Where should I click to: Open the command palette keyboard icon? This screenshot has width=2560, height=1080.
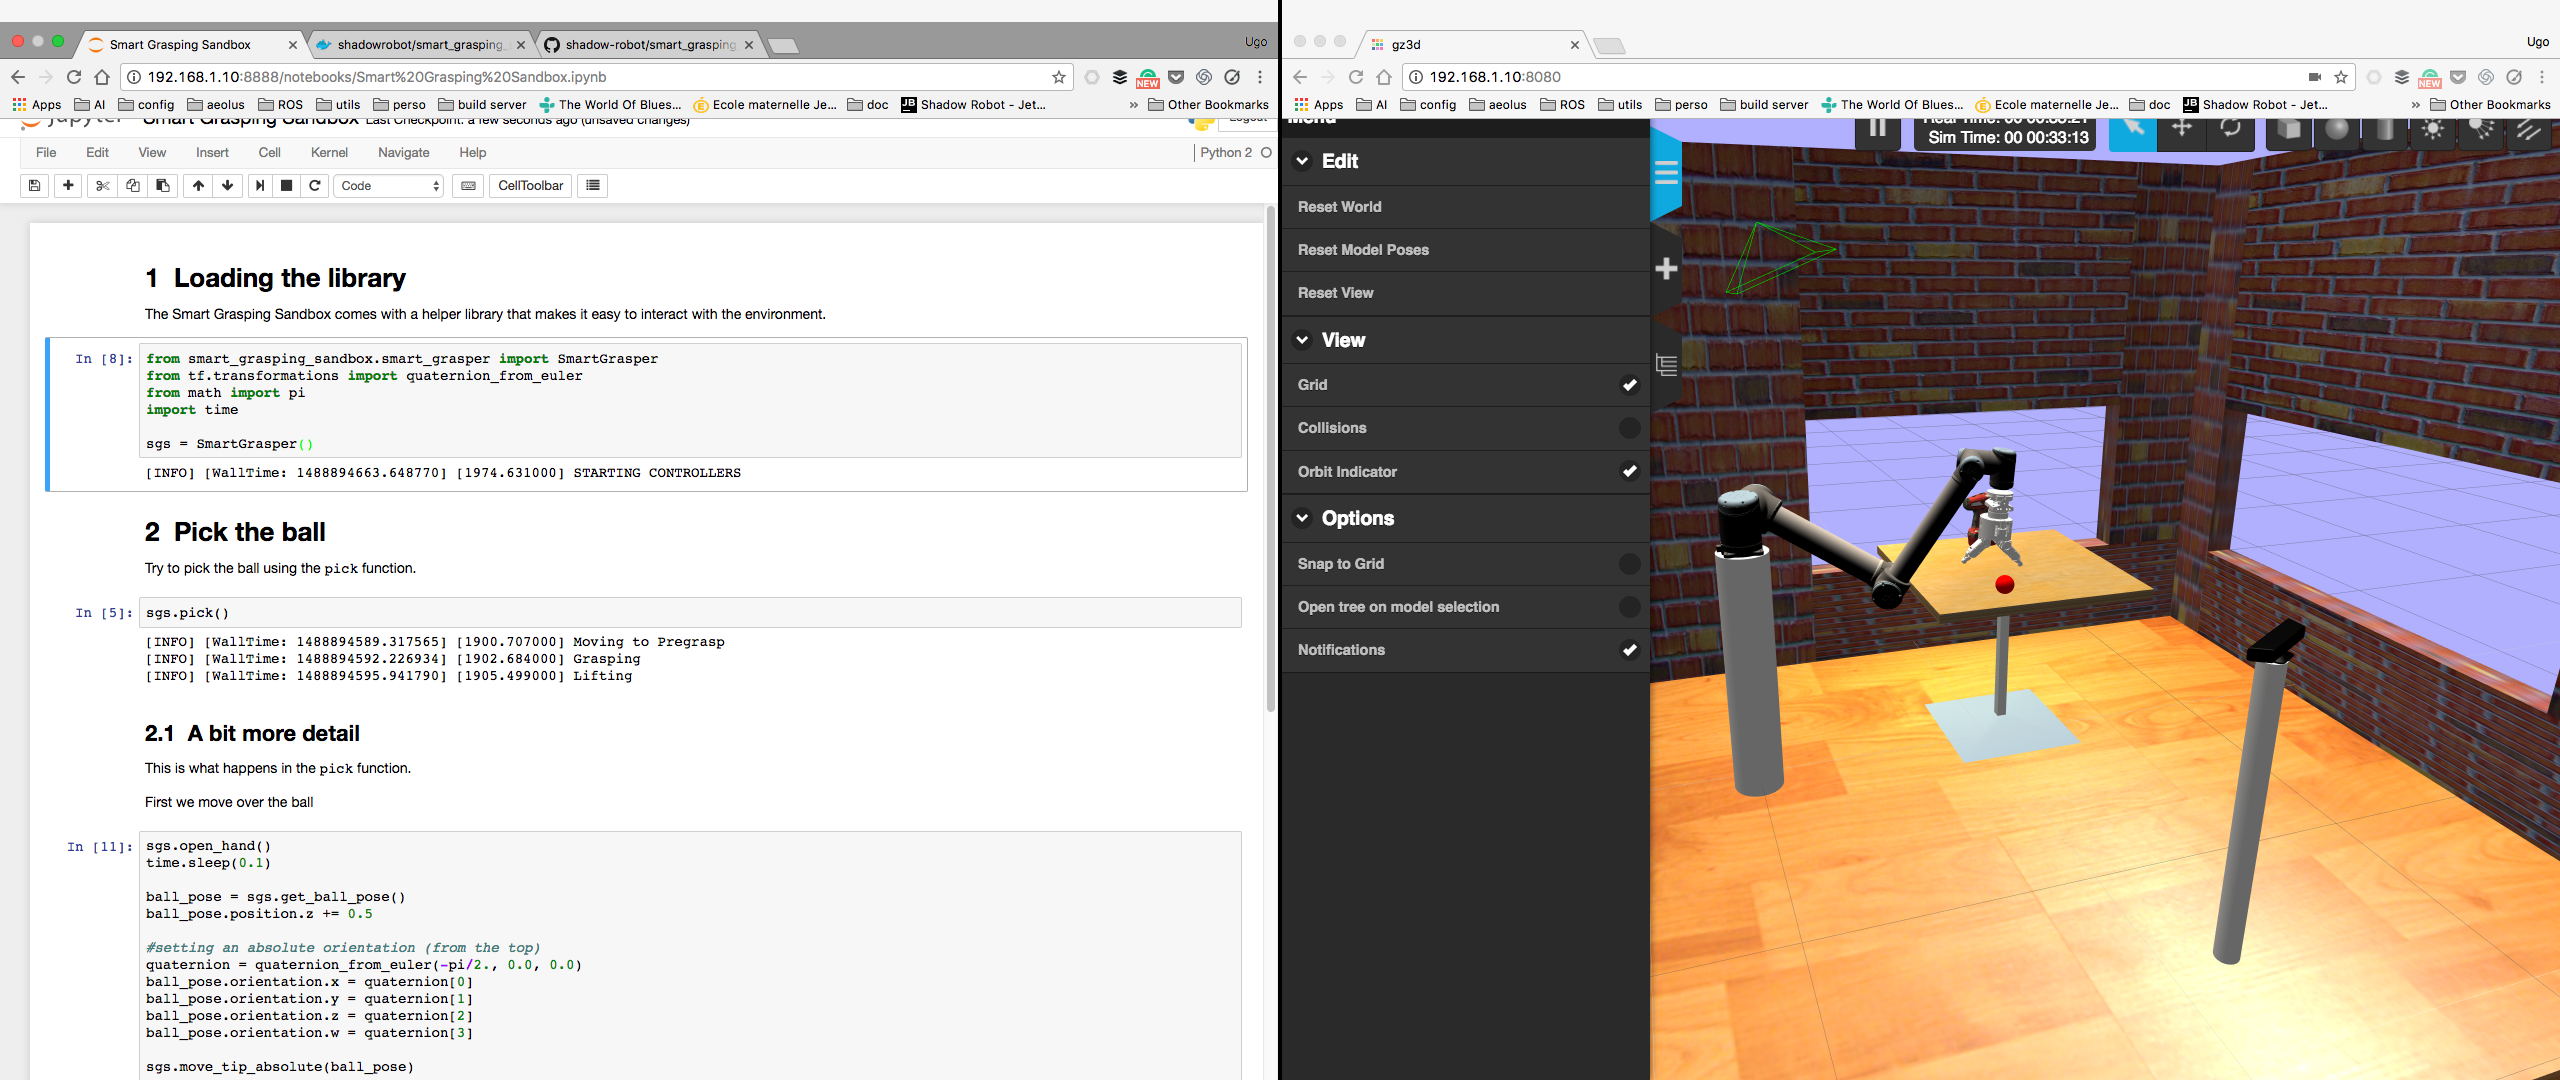click(x=468, y=186)
